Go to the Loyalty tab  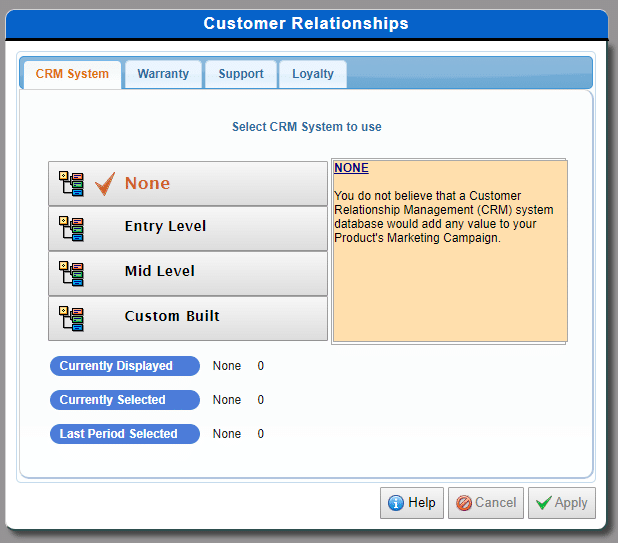(x=313, y=74)
